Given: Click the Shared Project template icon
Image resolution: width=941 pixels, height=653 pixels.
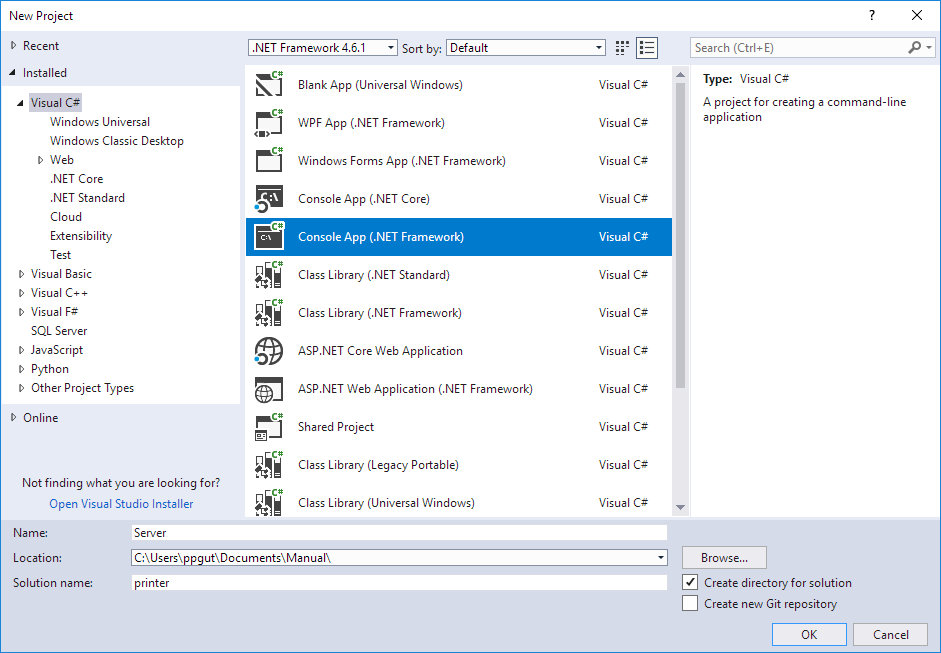Looking at the screenshot, I should pos(269,427).
